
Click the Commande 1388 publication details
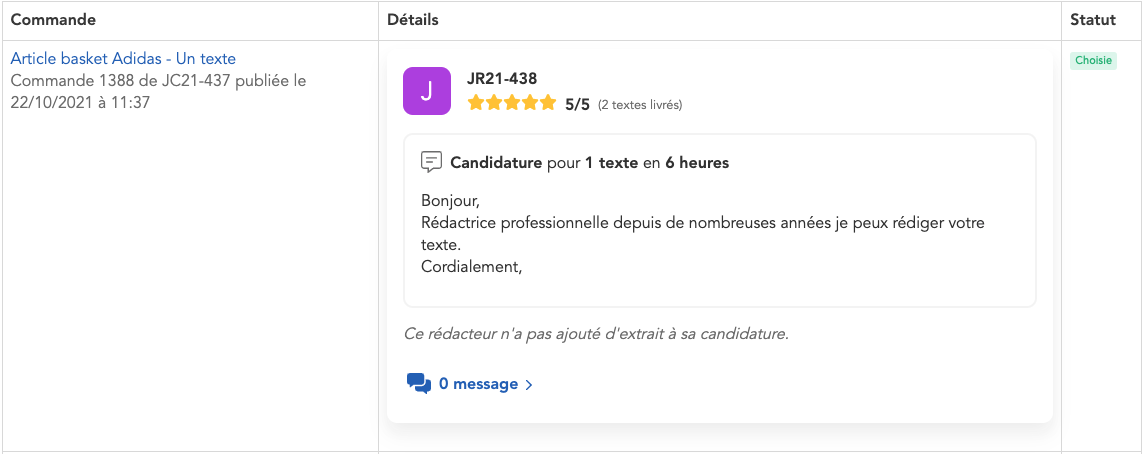pos(158,92)
